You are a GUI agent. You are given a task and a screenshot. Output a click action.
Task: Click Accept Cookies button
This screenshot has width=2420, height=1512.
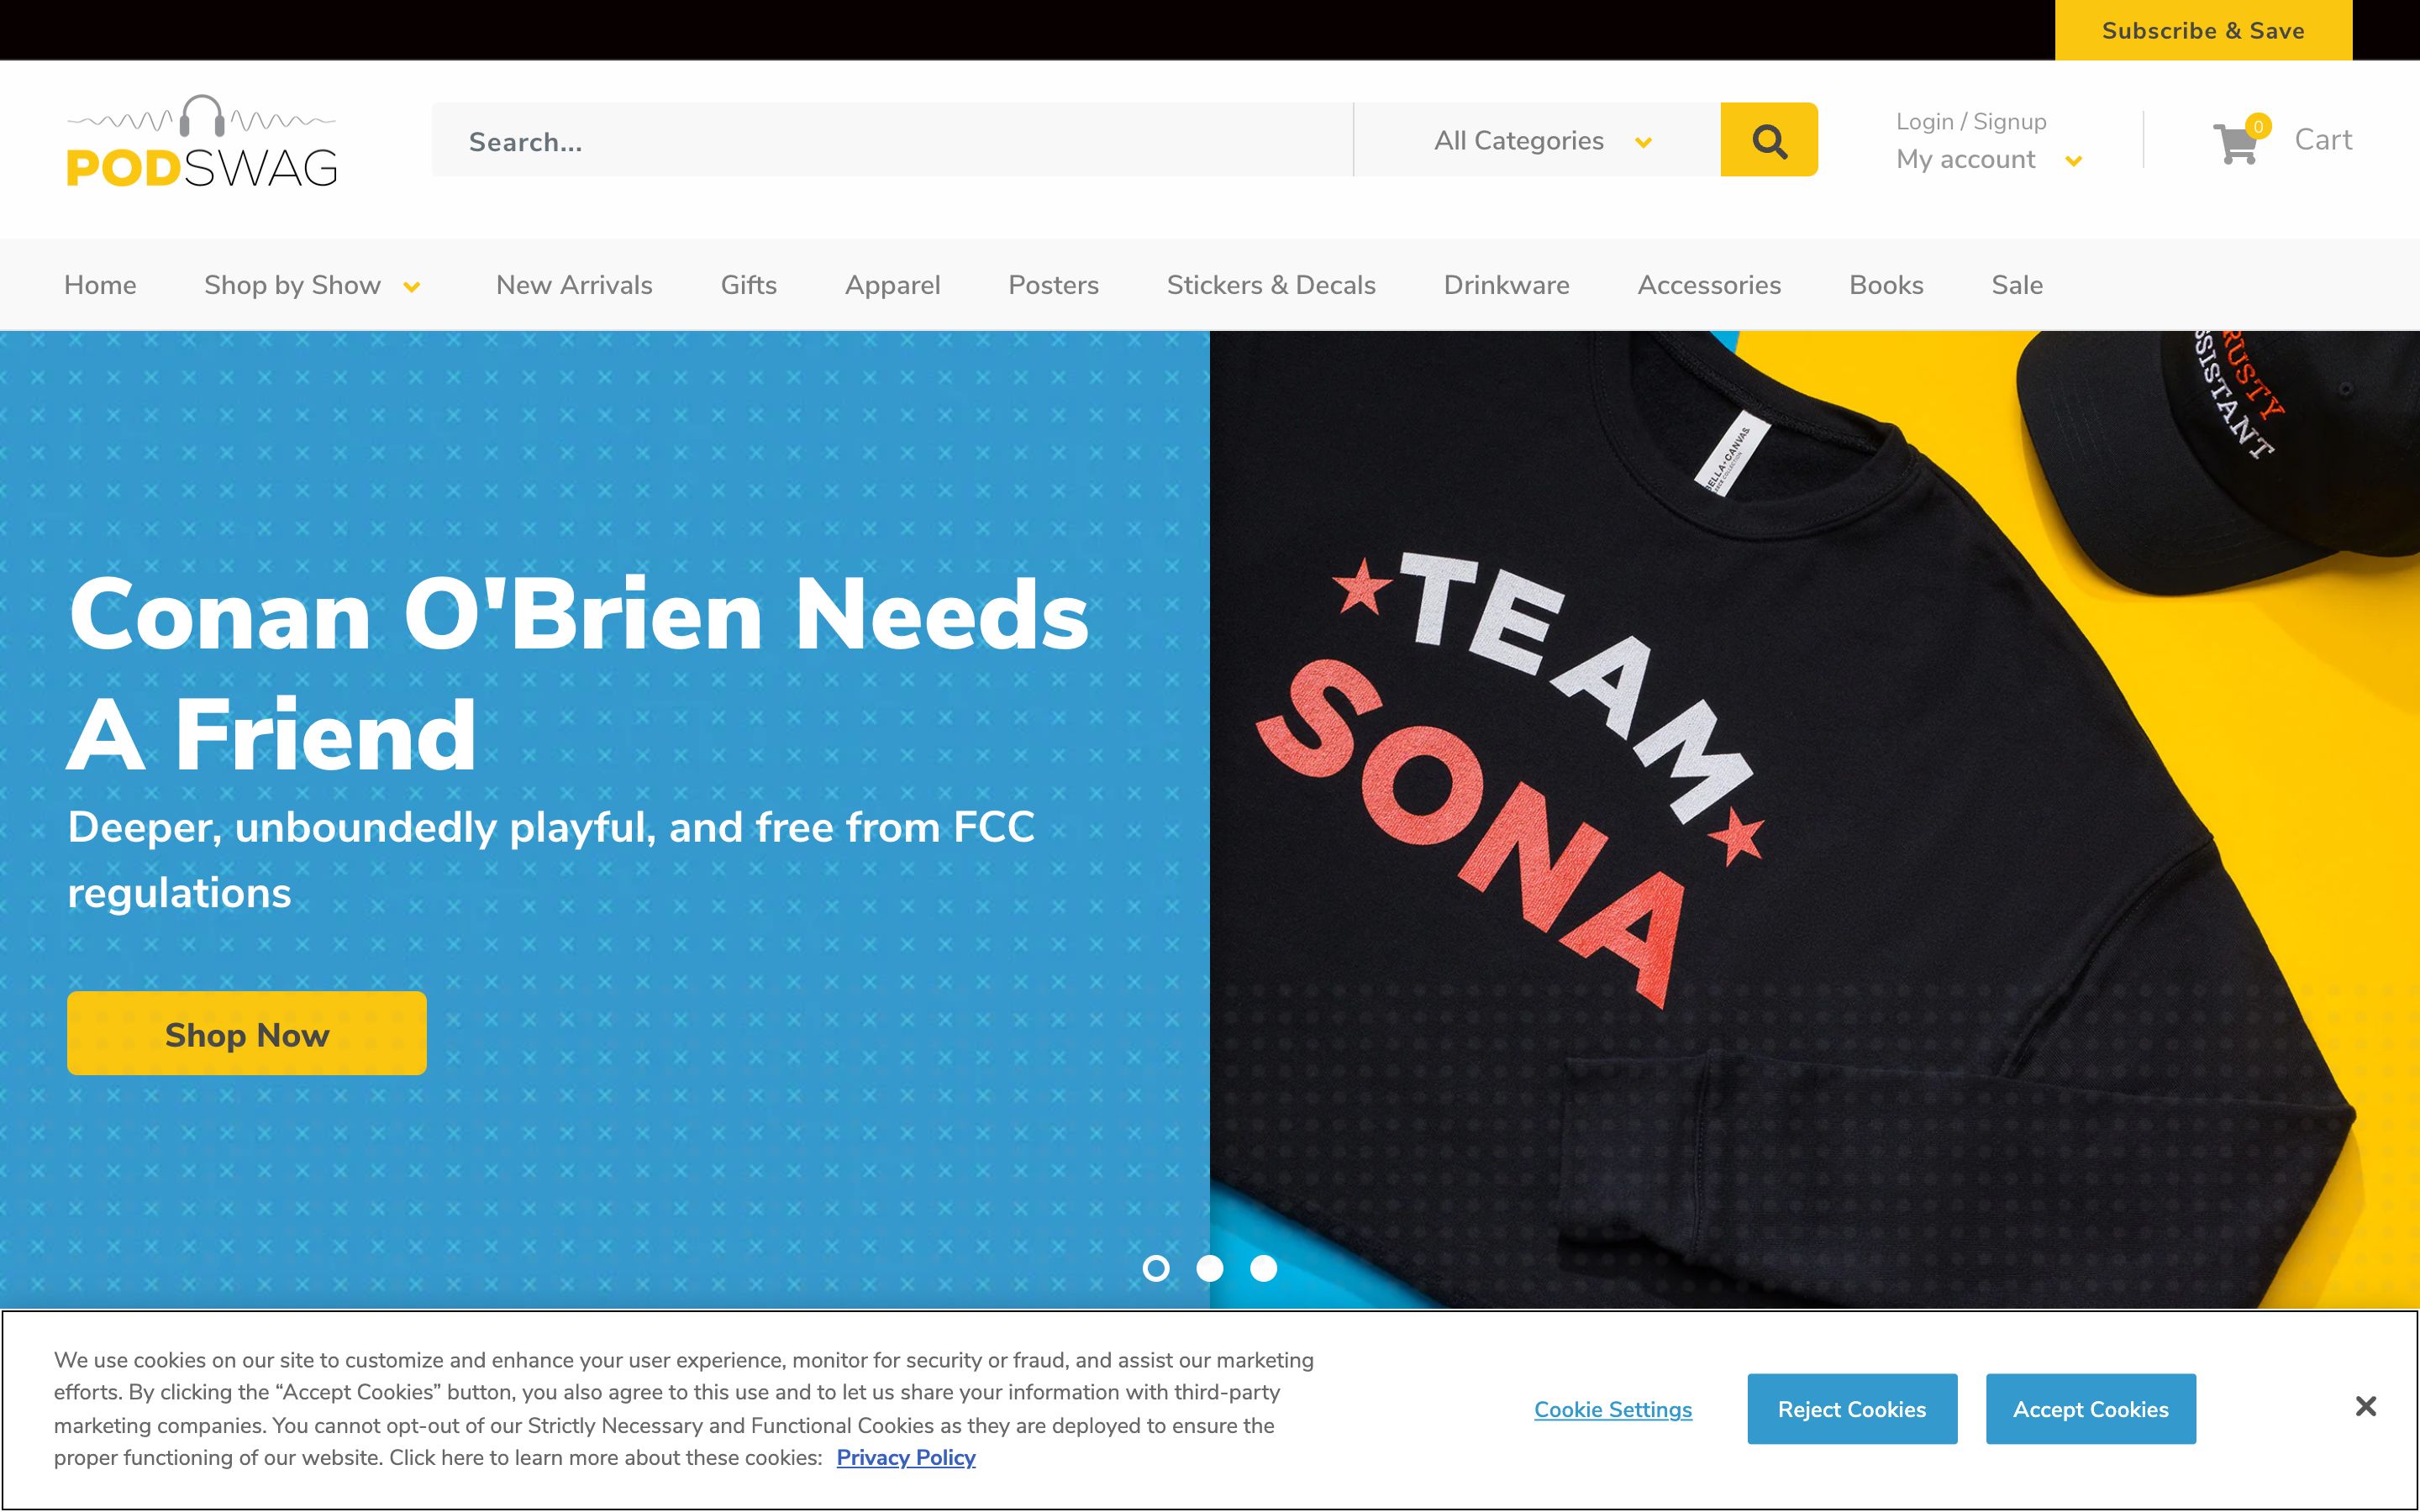tap(2090, 1409)
